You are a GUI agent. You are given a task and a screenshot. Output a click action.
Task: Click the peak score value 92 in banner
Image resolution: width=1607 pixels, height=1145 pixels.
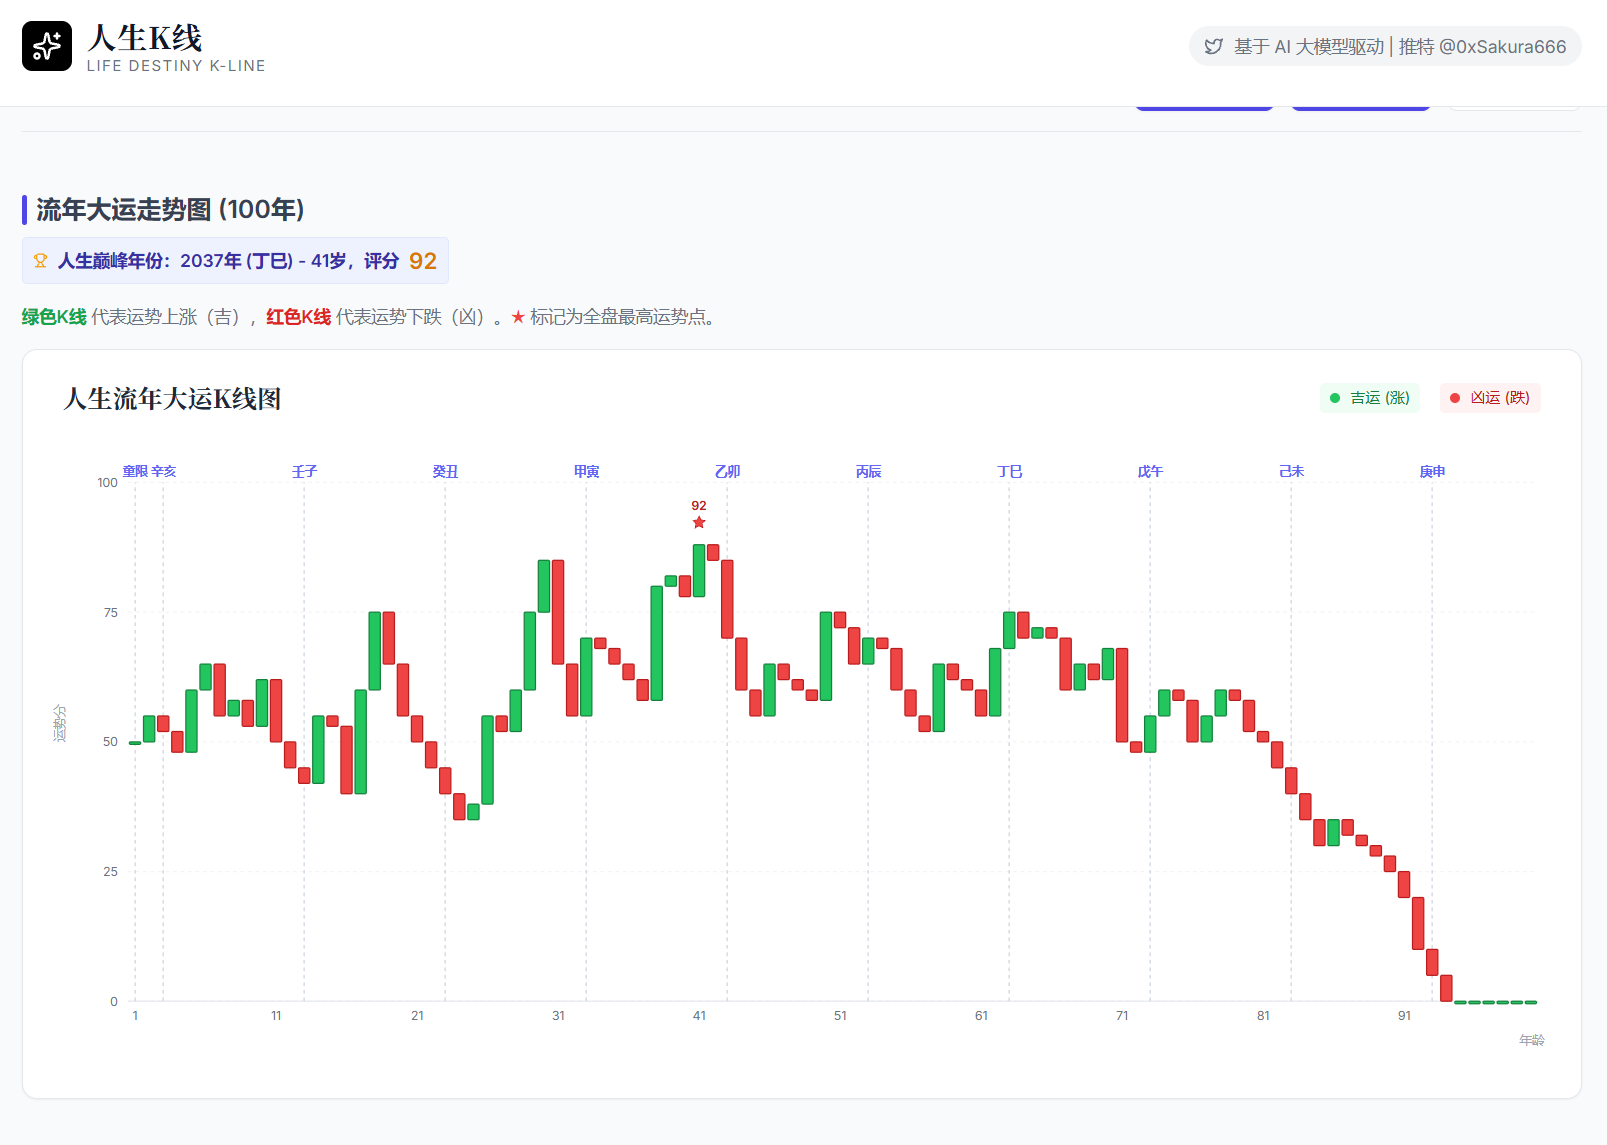tap(423, 261)
